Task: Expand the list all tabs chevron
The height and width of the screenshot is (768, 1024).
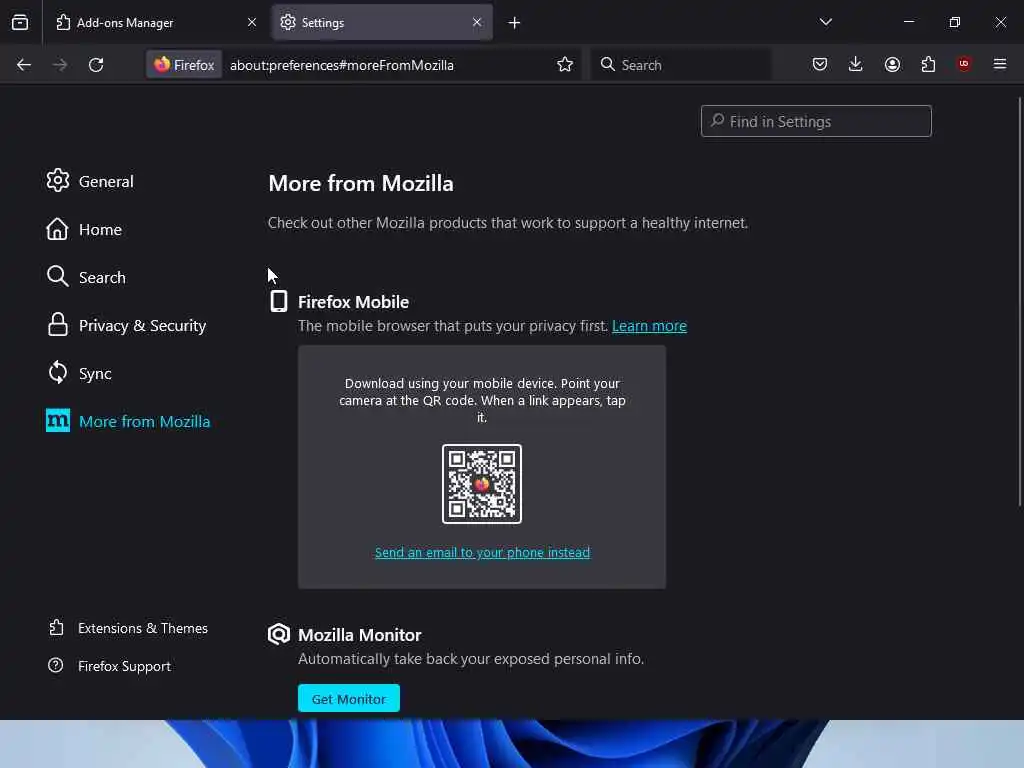Action: click(x=825, y=22)
